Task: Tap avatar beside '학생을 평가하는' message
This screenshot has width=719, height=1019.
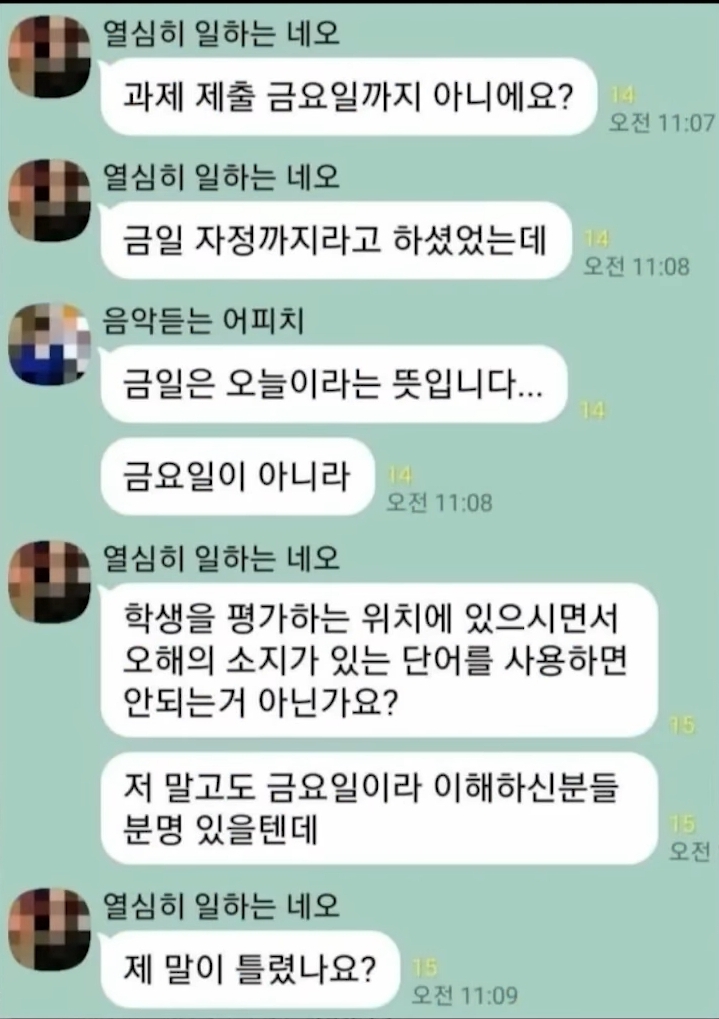Action: 49,582
